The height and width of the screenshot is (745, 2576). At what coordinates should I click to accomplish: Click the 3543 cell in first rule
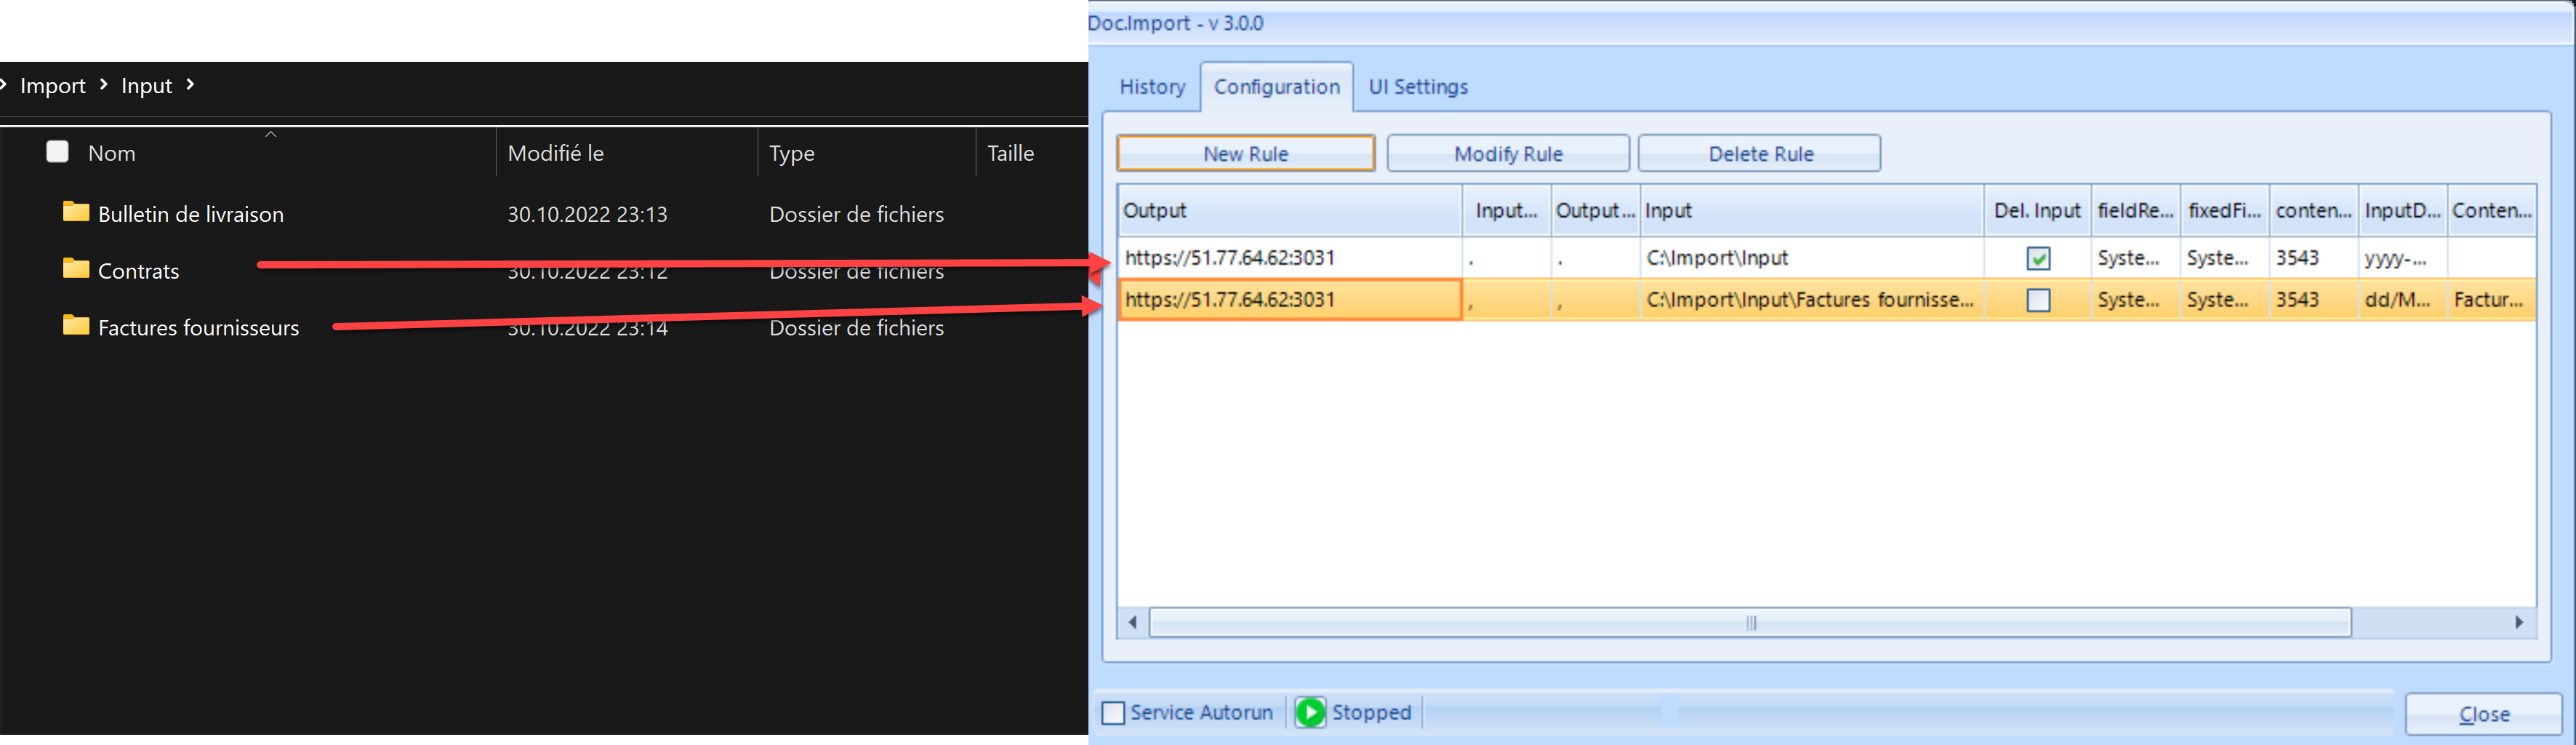2313,258
